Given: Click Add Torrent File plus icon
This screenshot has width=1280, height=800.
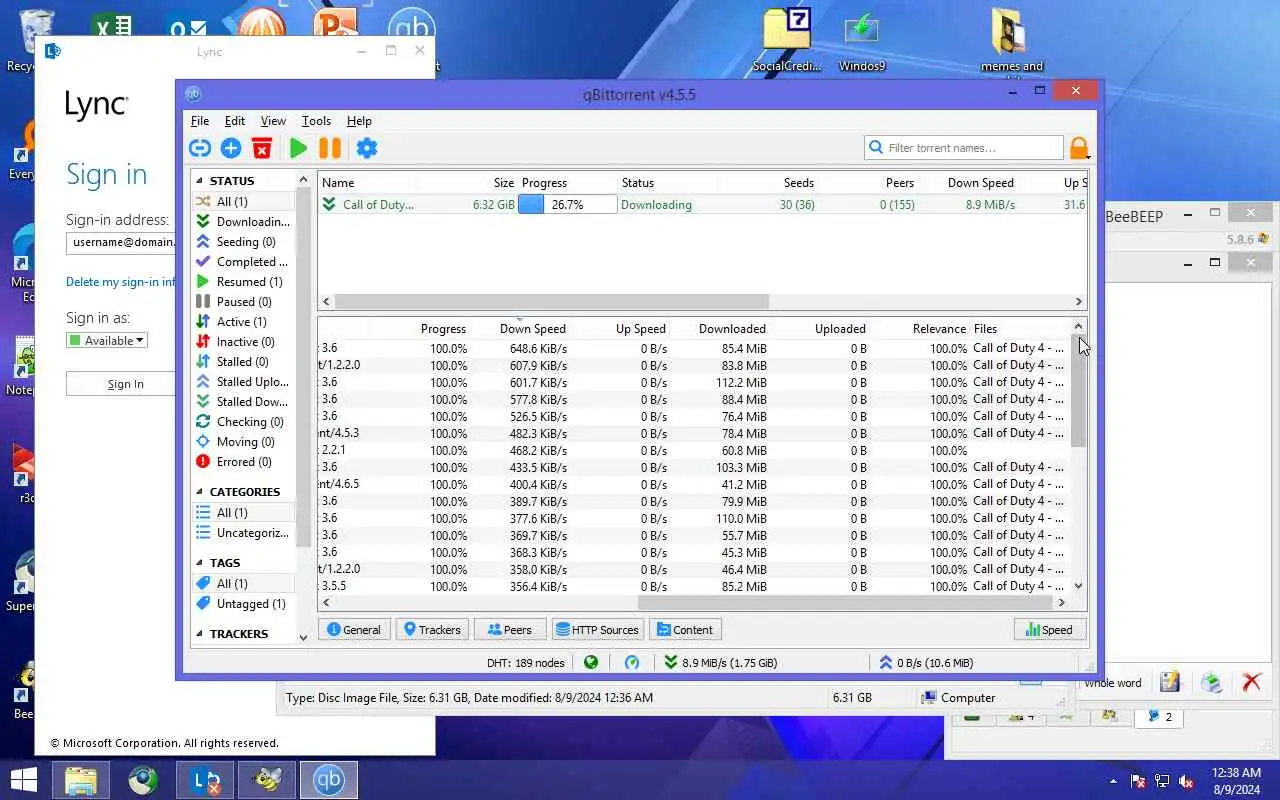Looking at the screenshot, I should [x=231, y=148].
